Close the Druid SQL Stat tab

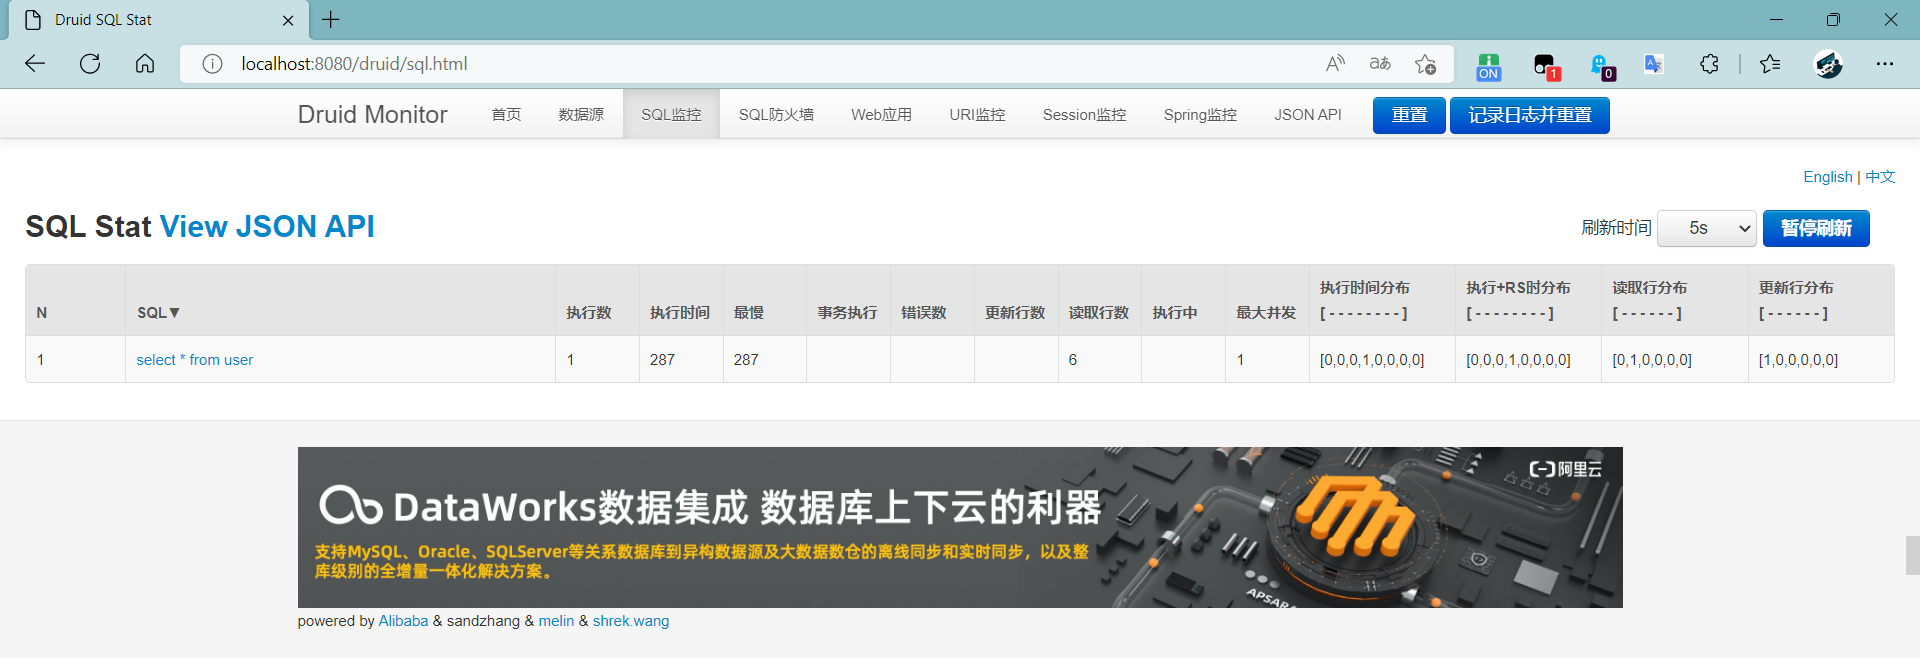[x=288, y=20]
